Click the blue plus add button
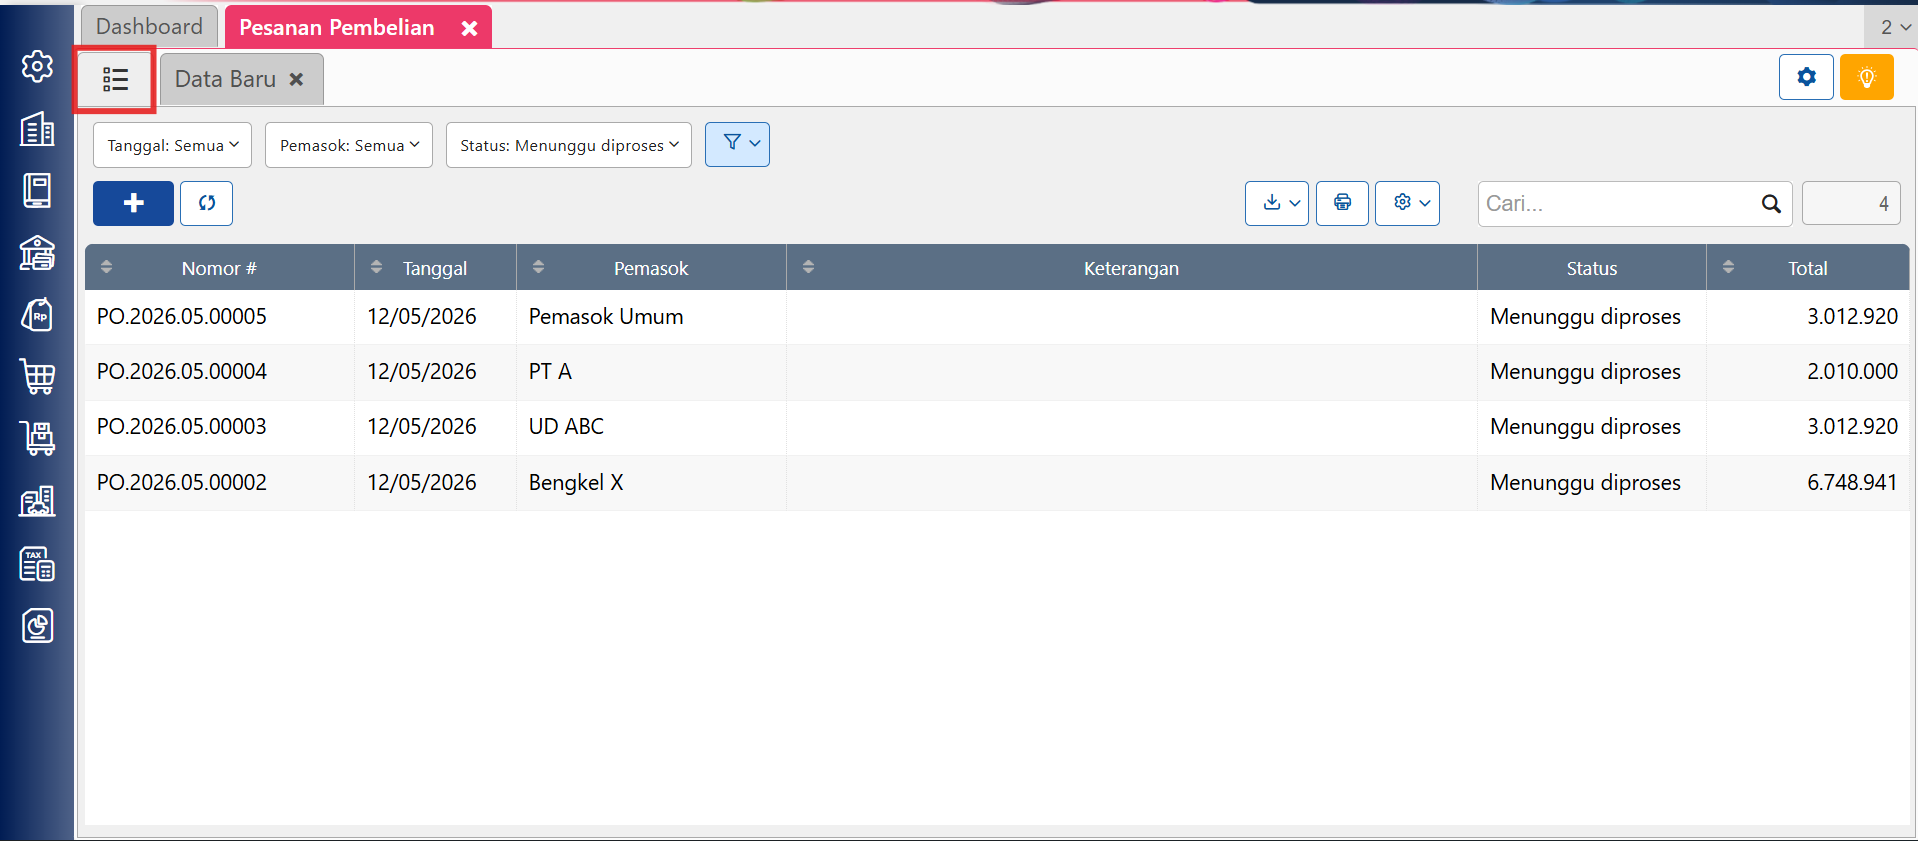1918x841 pixels. tap(133, 203)
